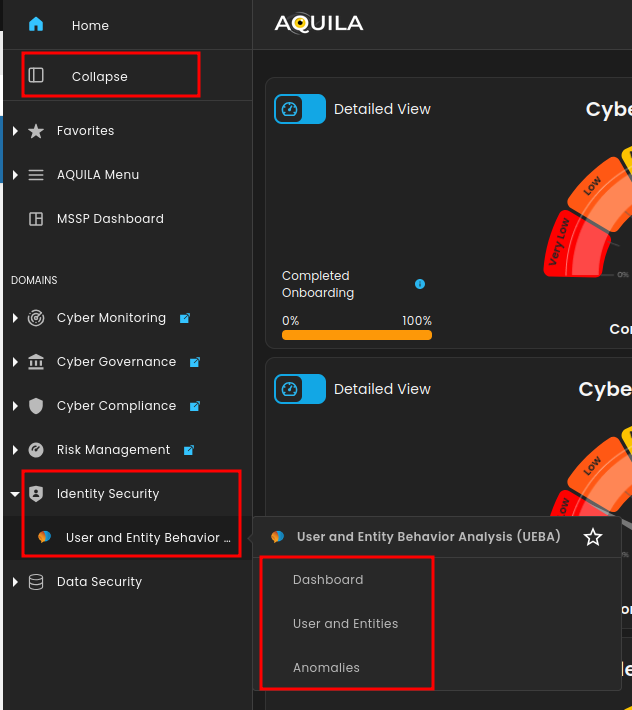
Task: Click the onboarding progress bar
Action: (x=357, y=335)
